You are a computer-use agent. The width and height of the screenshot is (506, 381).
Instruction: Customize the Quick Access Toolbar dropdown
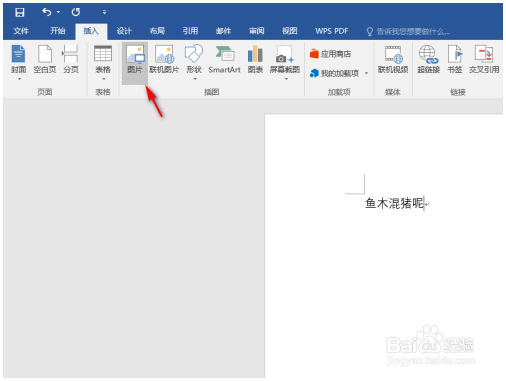[x=104, y=12]
